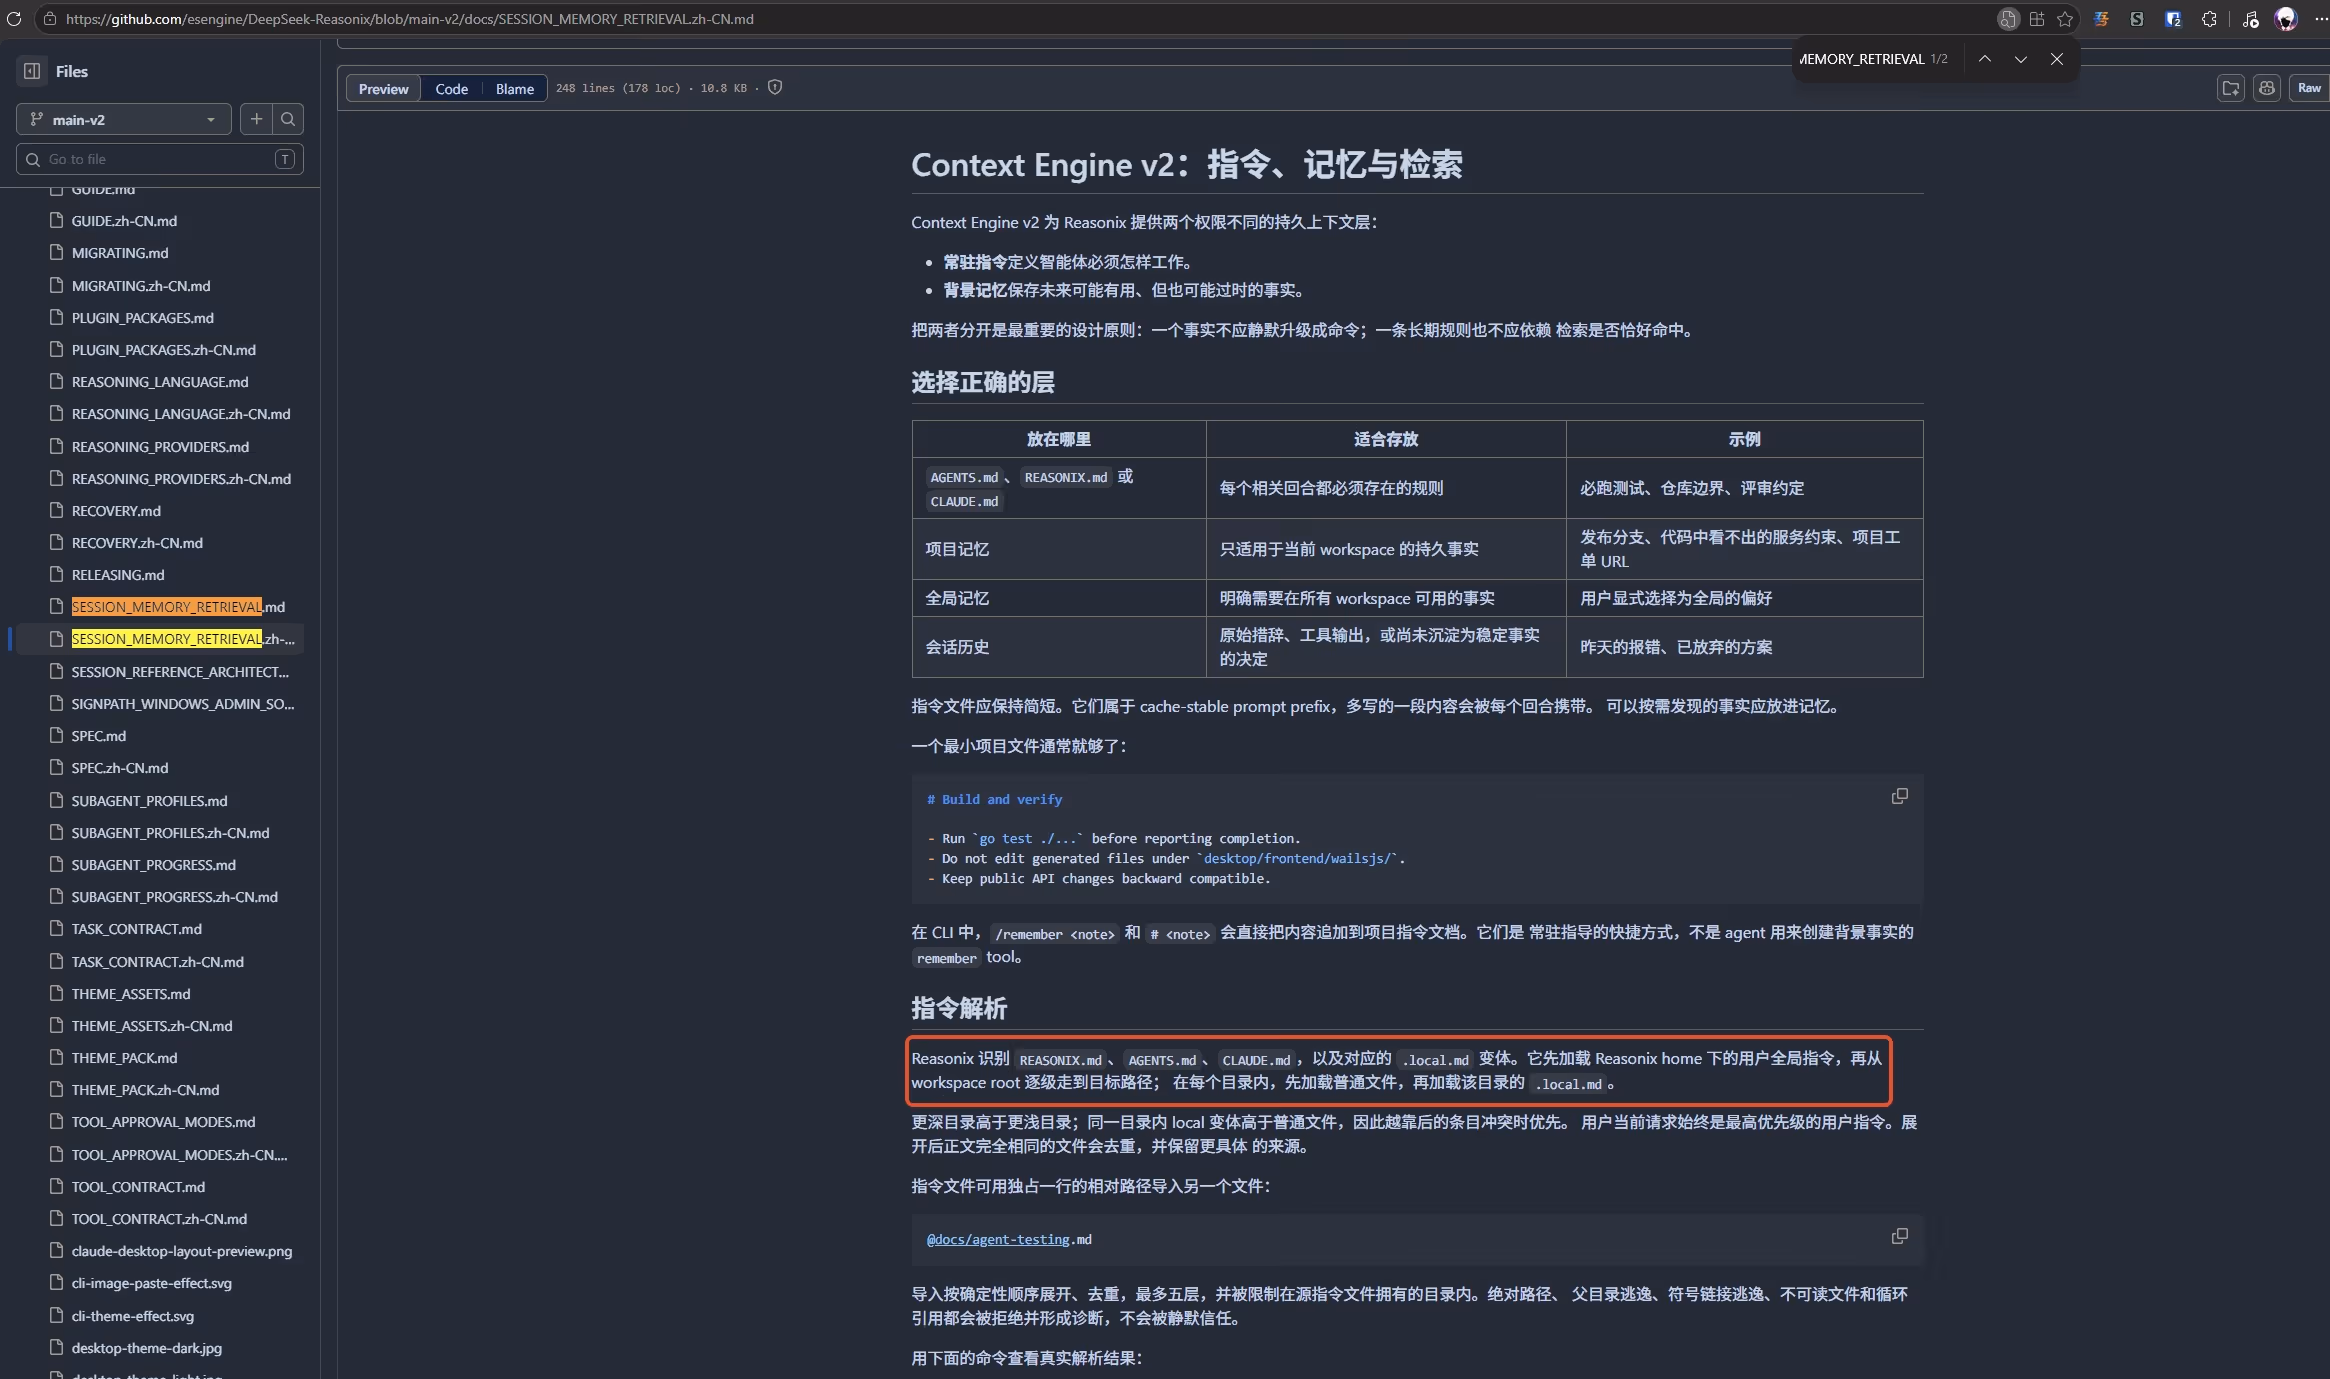Image resolution: width=2330 pixels, height=1379 pixels.
Task: Open THEME_PACK.zh-CN.md in the file tree
Action: click(145, 1090)
